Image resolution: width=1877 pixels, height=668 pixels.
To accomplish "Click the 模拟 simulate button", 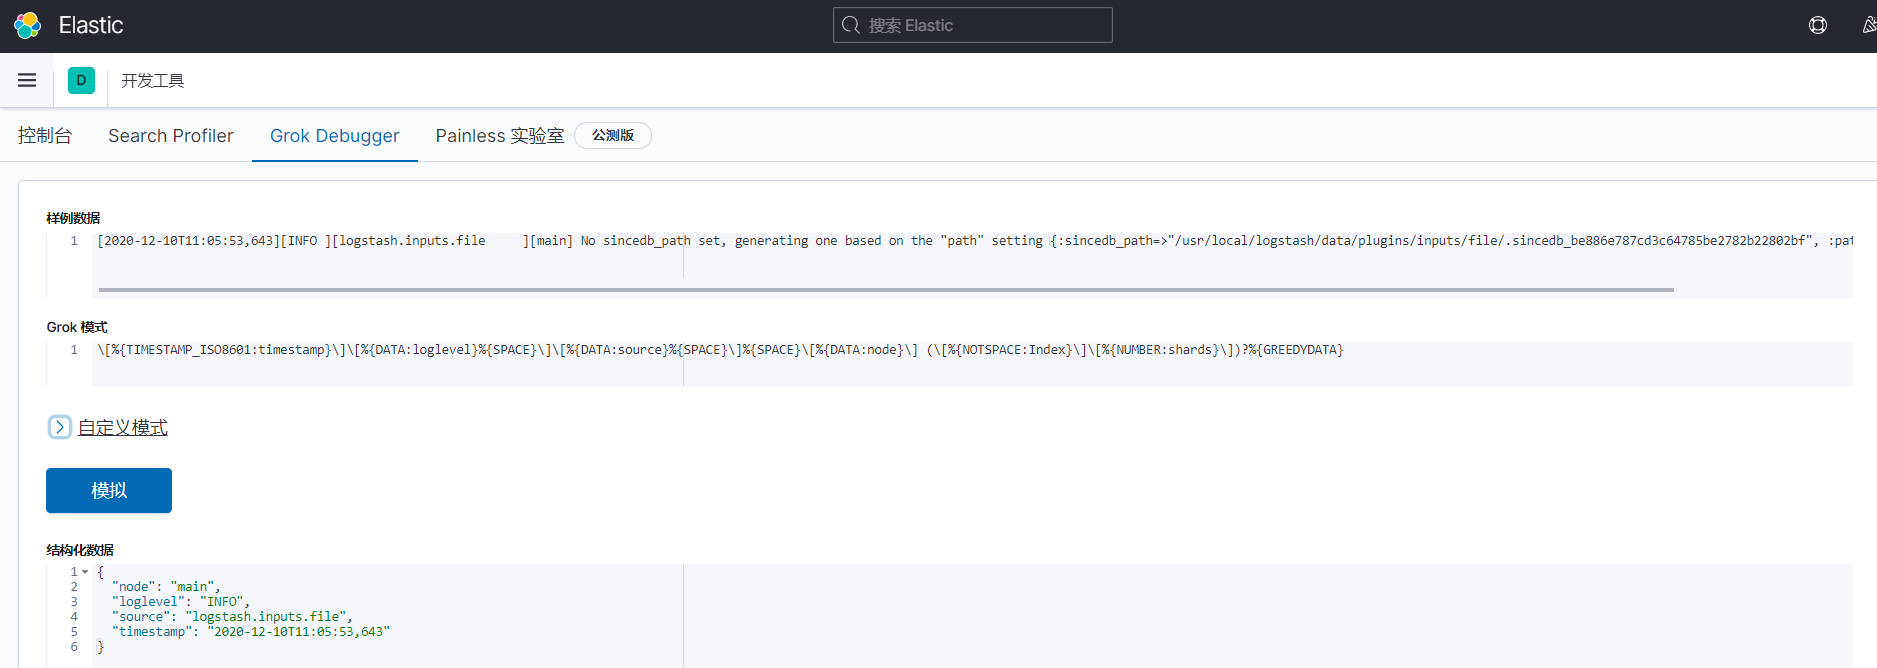I will point(109,490).
